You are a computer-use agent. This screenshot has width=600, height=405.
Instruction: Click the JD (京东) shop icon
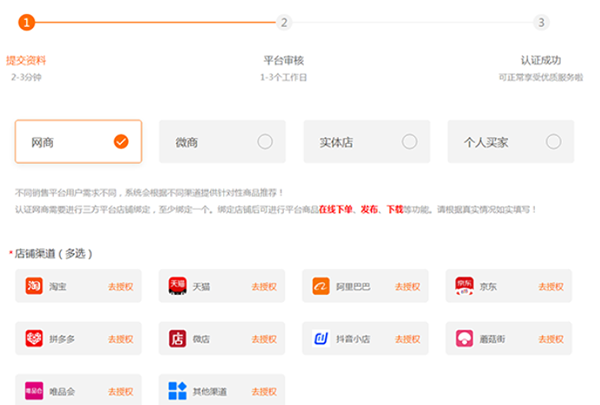(465, 286)
